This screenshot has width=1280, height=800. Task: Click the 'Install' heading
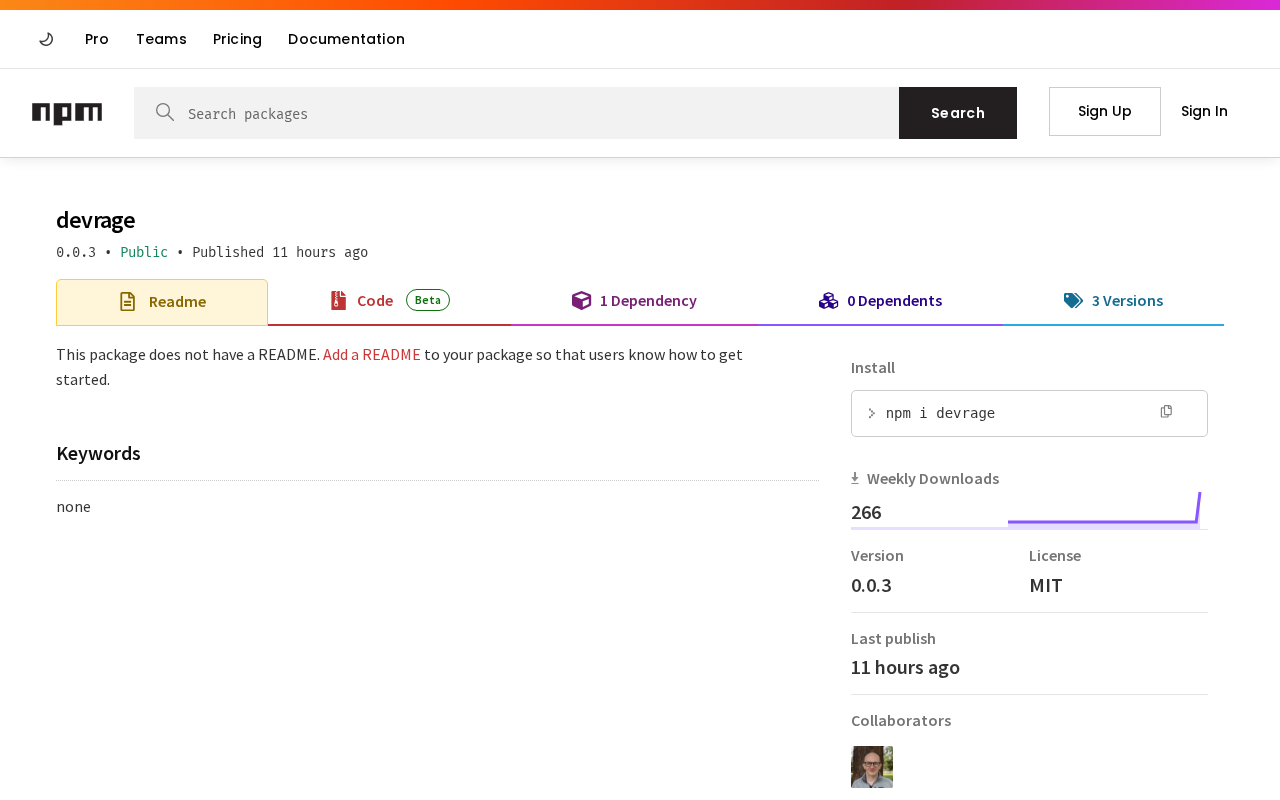click(873, 367)
